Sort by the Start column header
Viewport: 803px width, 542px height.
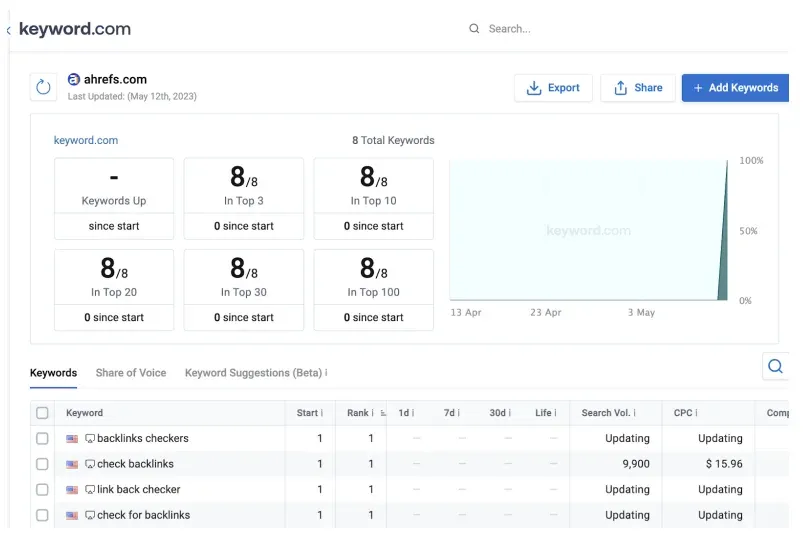(x=307, y=413)
